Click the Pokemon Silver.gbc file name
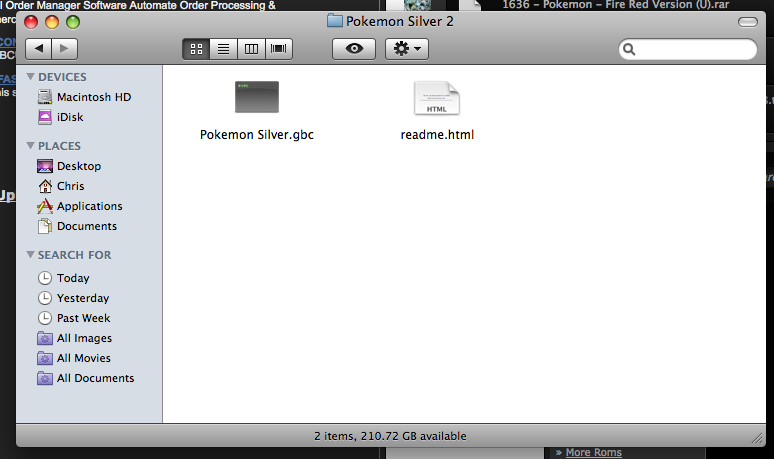Viewport: 774px width, 459px height. [x=257, y=135]
